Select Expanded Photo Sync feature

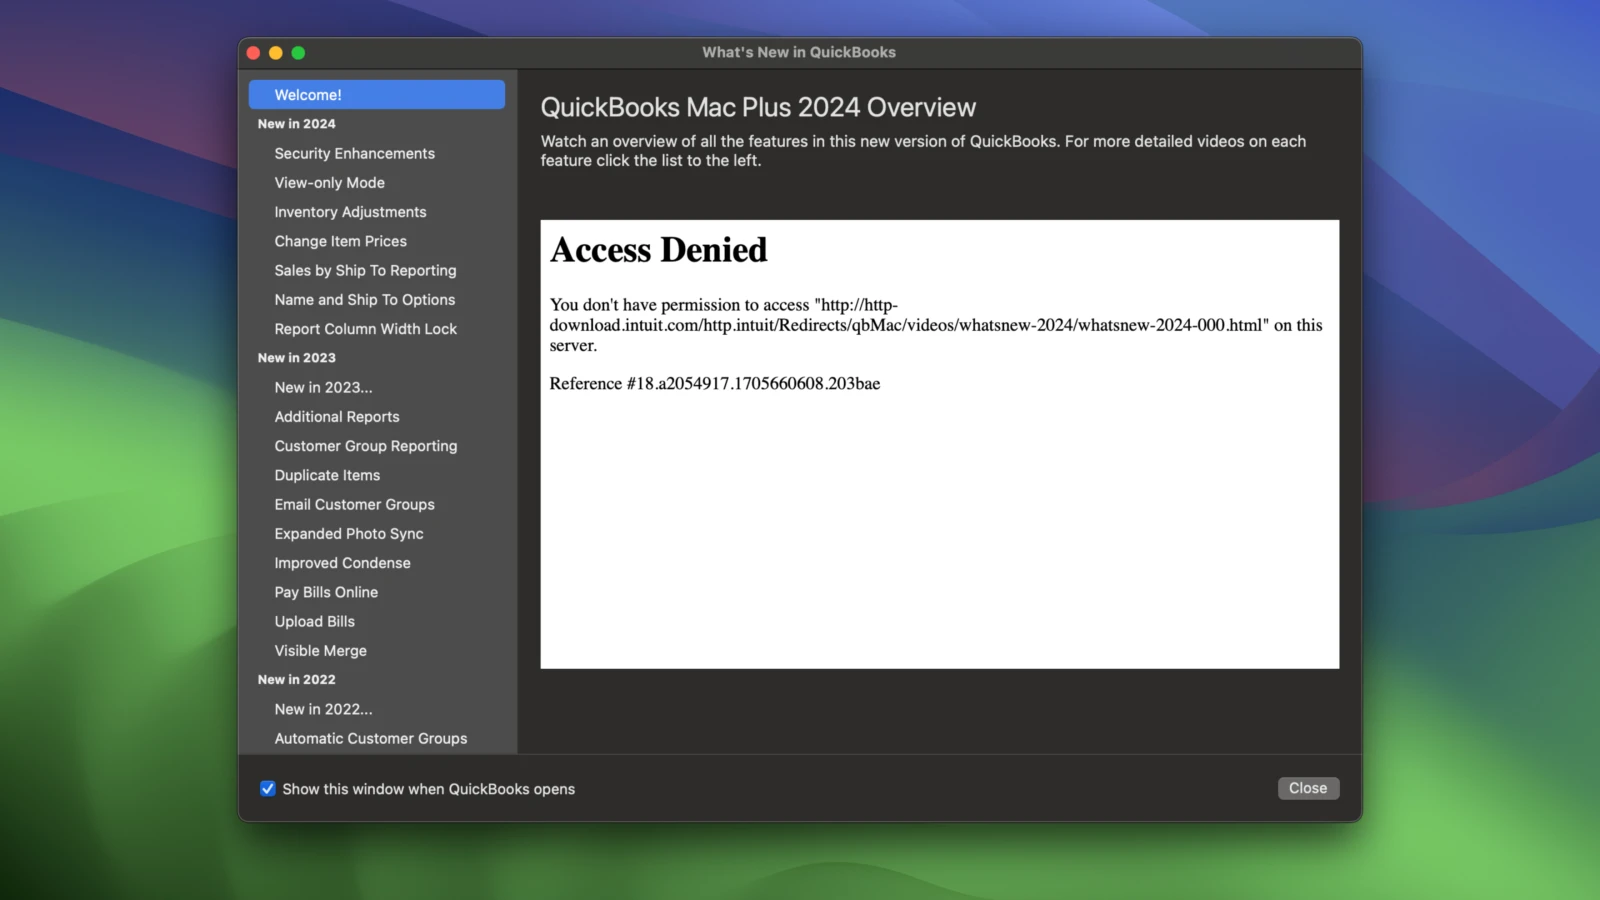pyautogui.click(x=348, y=533)
